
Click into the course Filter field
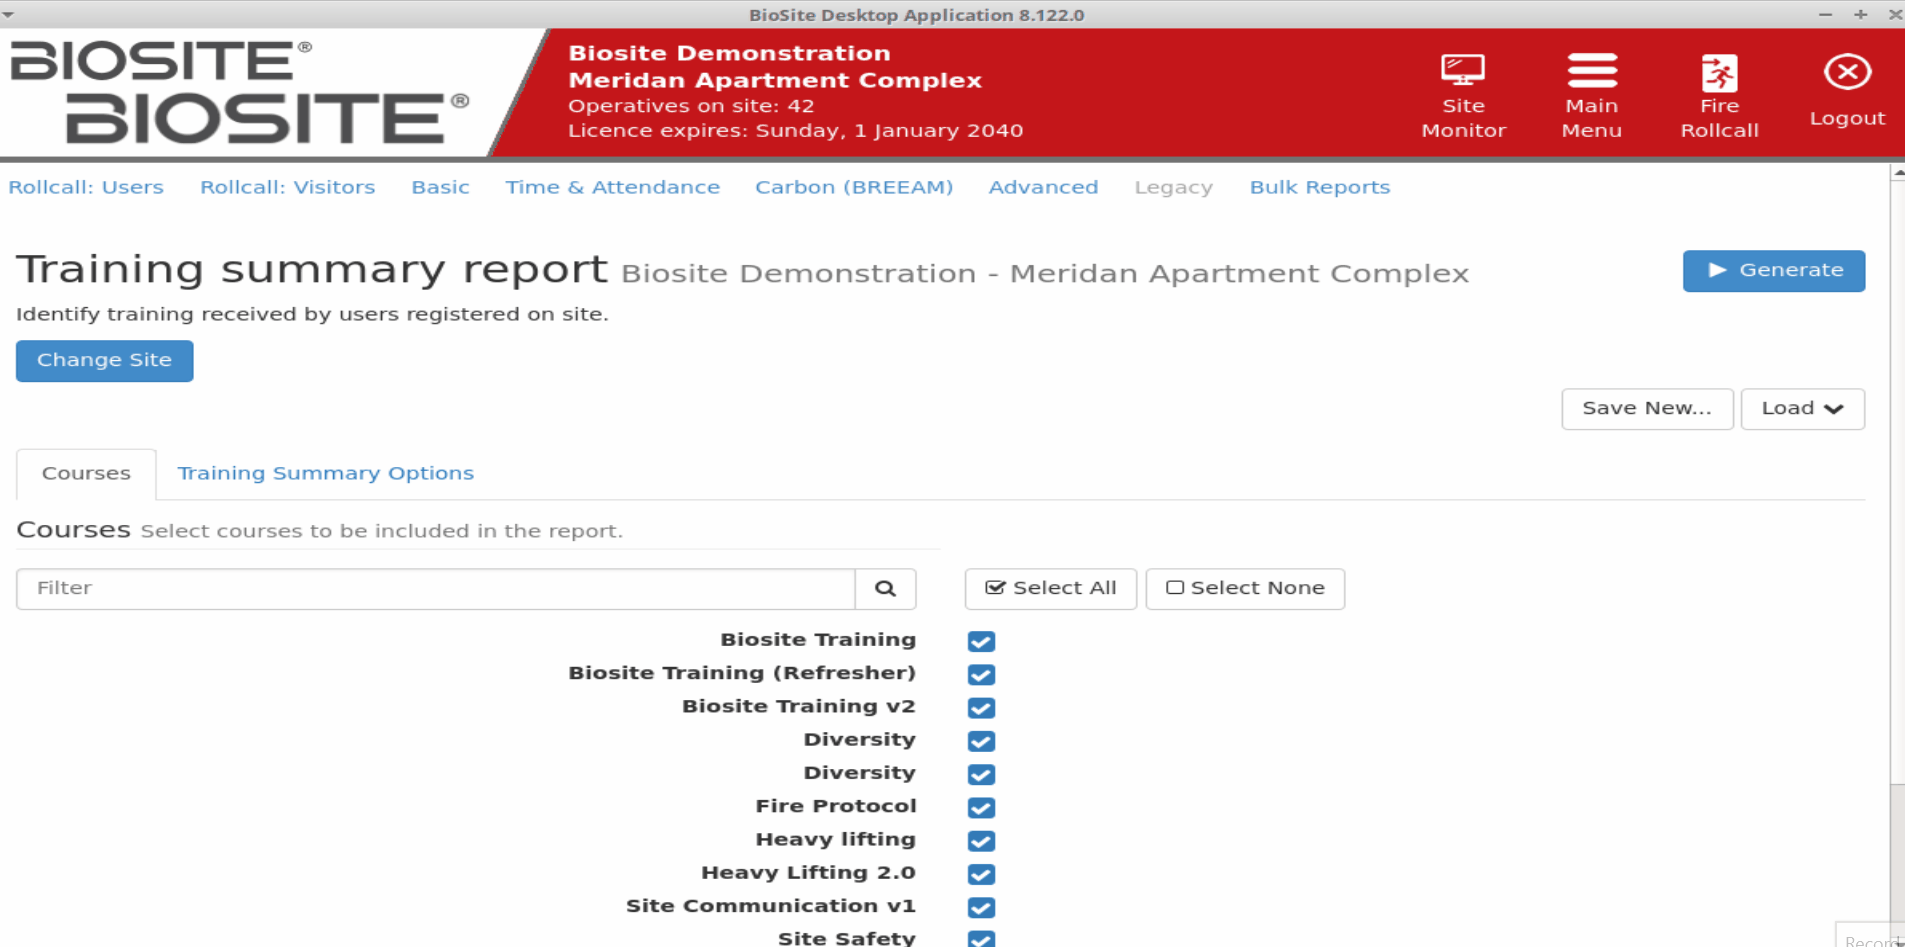coord(436,589)
